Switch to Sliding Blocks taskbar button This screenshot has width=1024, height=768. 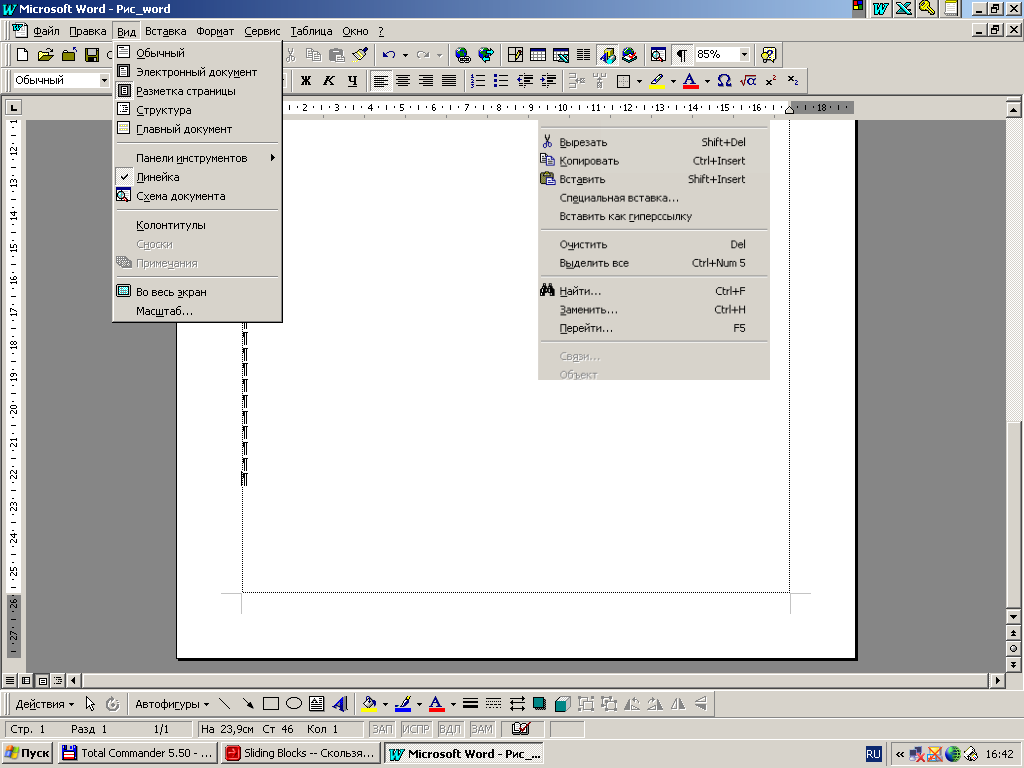(x=301, y=753)
